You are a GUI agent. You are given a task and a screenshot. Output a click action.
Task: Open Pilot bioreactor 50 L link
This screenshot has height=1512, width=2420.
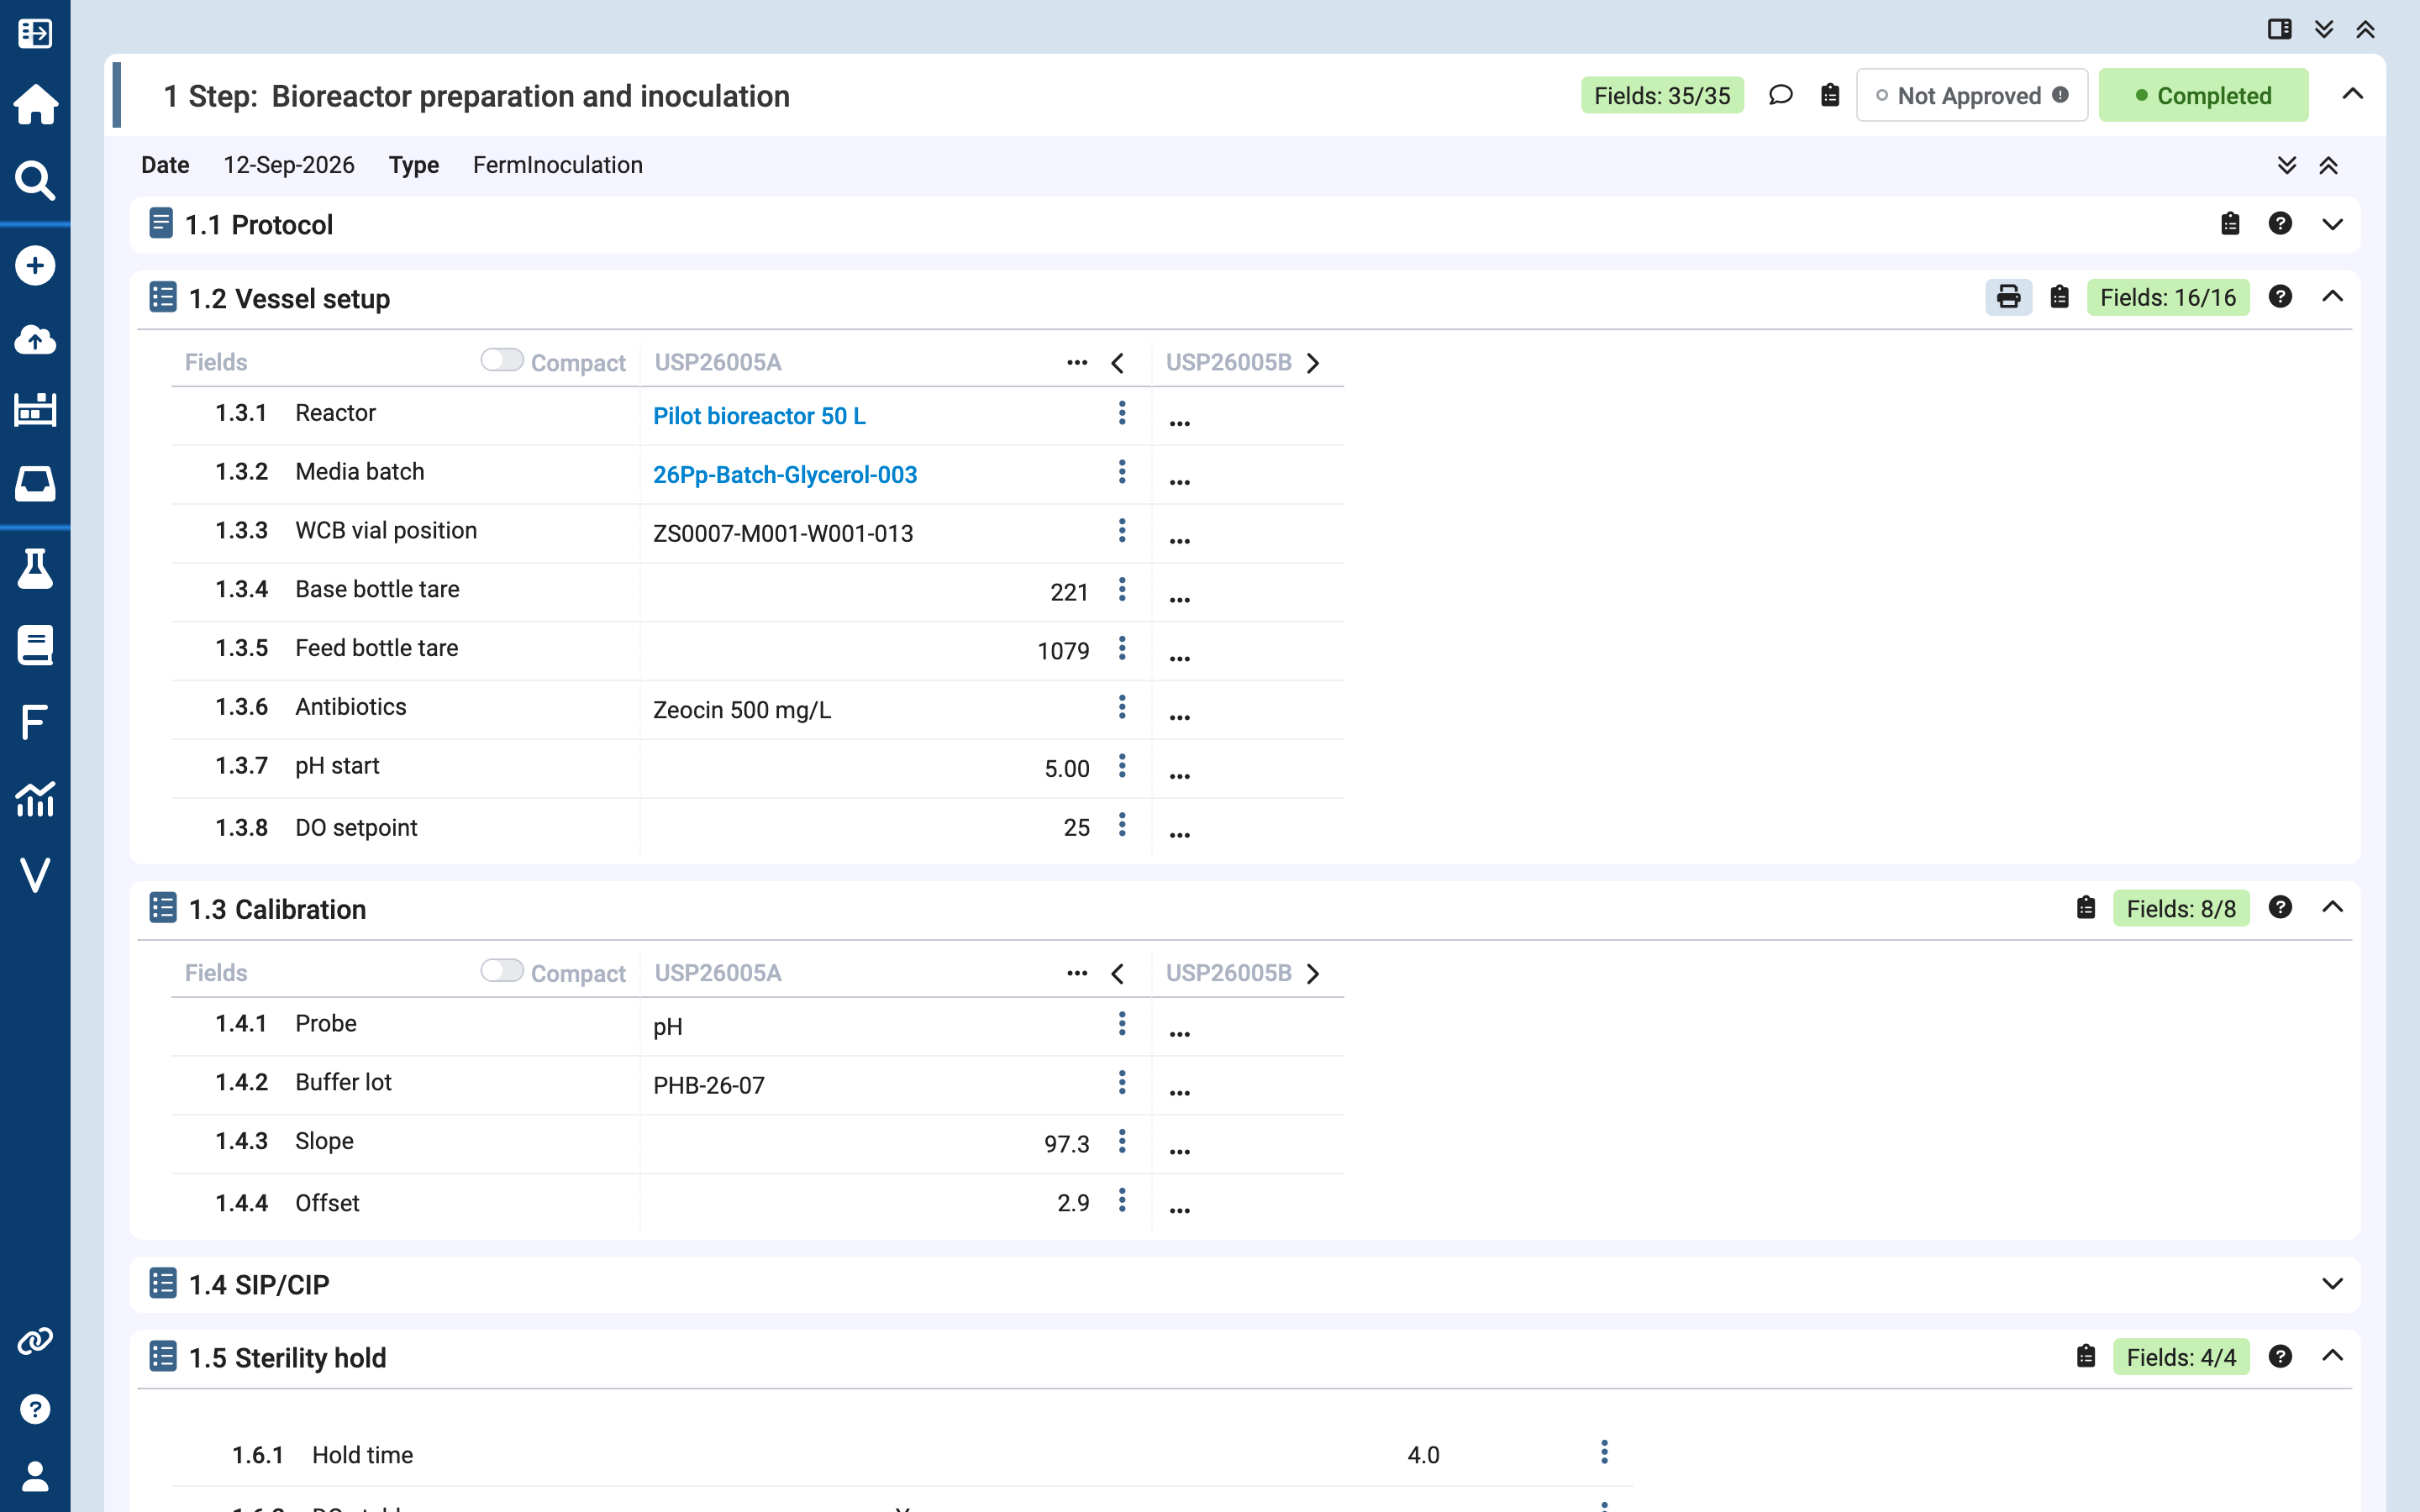tap(759, 416)
